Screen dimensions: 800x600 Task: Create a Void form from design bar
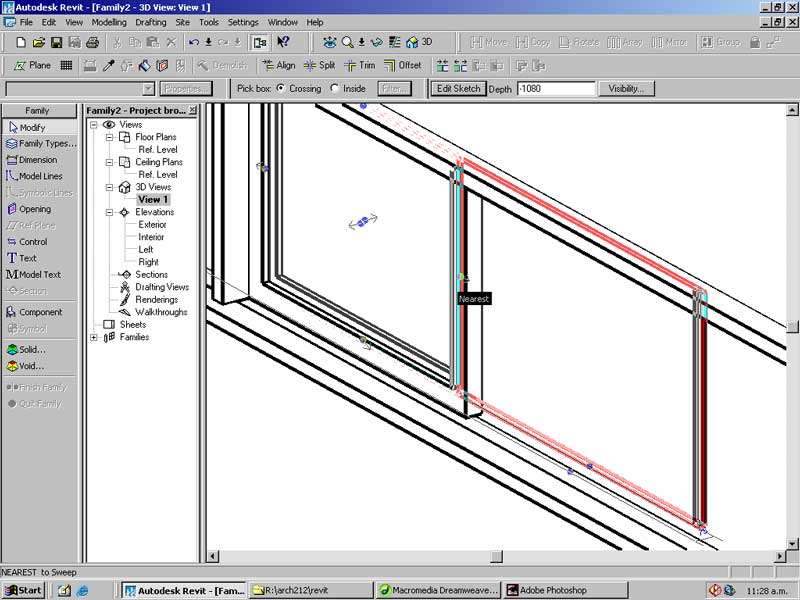coord(25,366)
